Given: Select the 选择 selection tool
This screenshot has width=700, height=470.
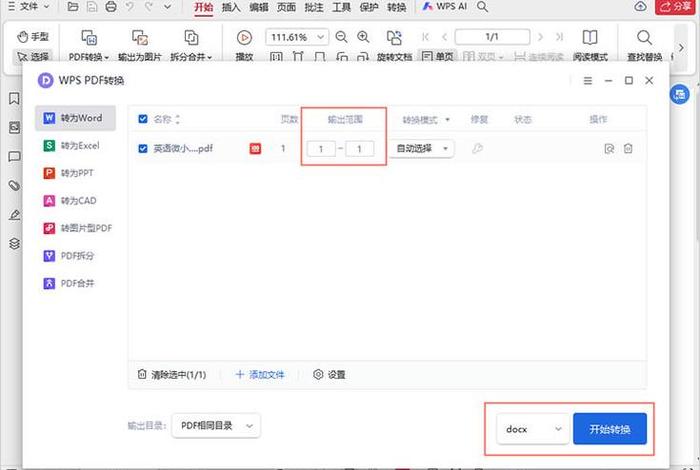Looking at the screenshot, I should point(33,57).
